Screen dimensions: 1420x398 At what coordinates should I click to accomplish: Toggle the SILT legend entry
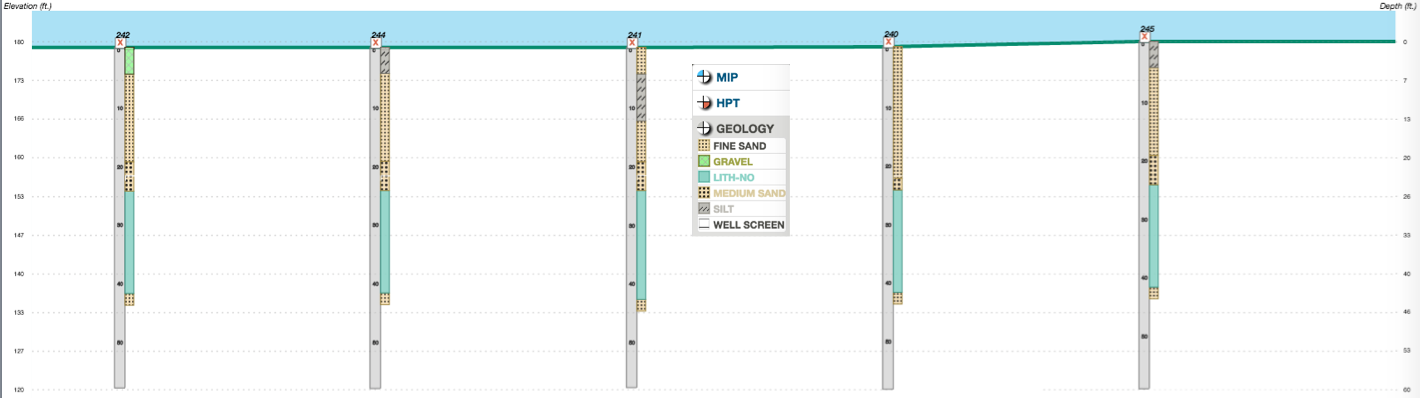[x=741, y=209]
